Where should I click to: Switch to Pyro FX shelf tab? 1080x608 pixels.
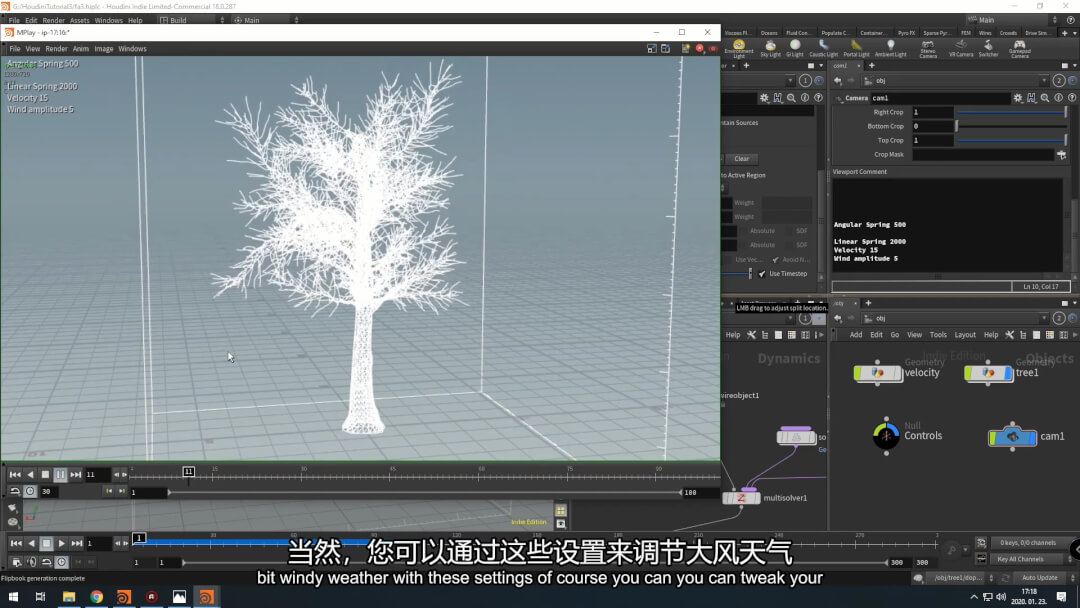point(906,32)
